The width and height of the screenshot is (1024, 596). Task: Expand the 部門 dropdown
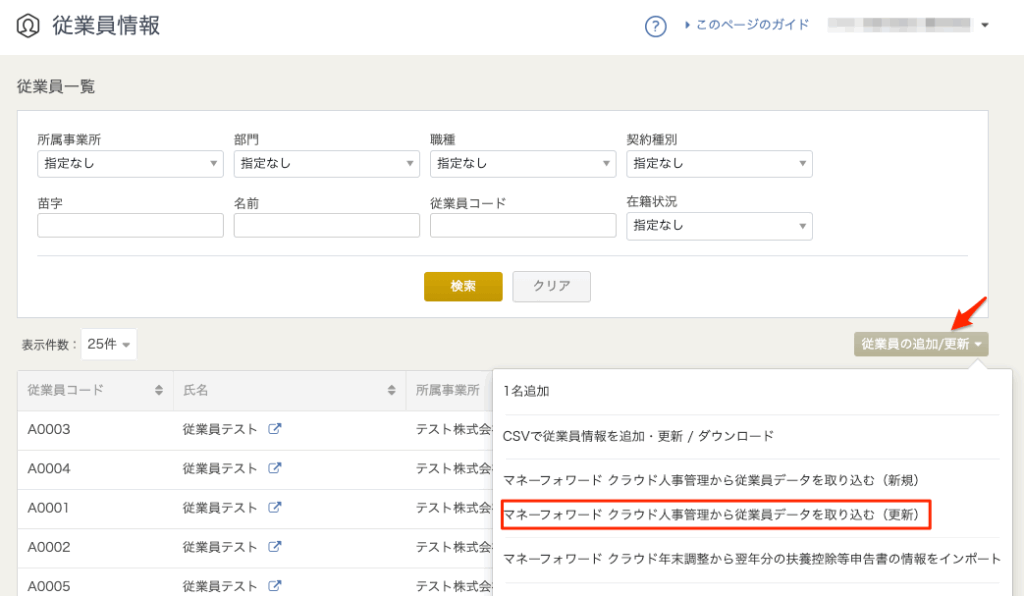[326, 163]
